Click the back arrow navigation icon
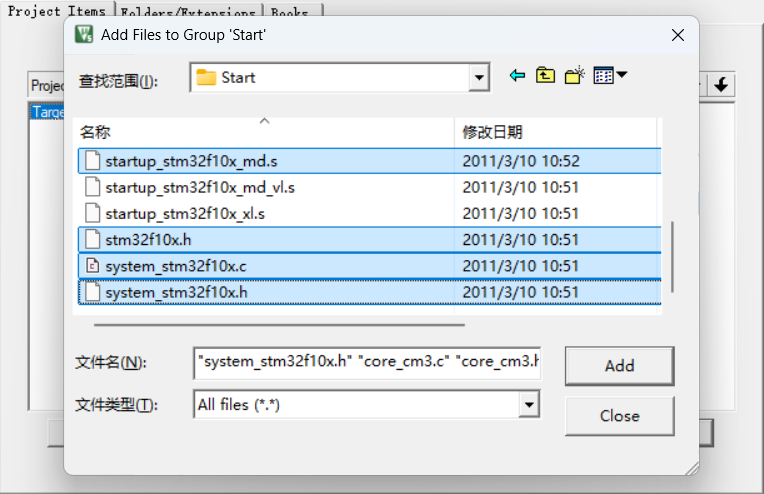 [517, 76]
